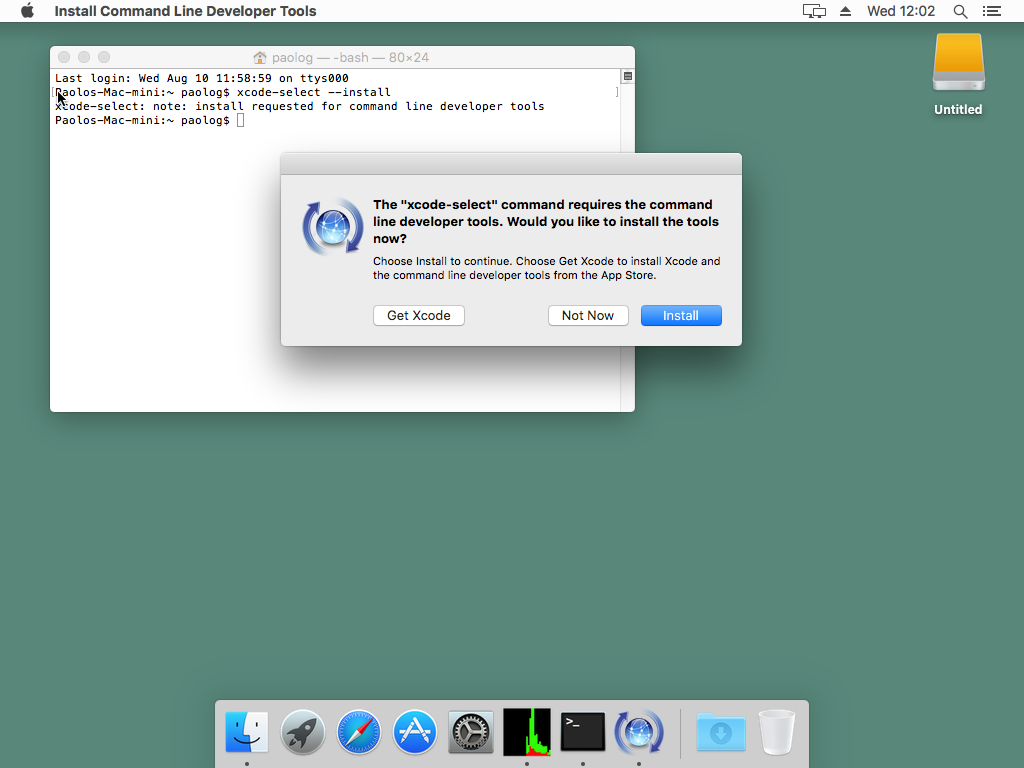Viewport: 1024px width, 768px height.
Task: Open the Finder from the Dock
Action: tap(247, 732)
